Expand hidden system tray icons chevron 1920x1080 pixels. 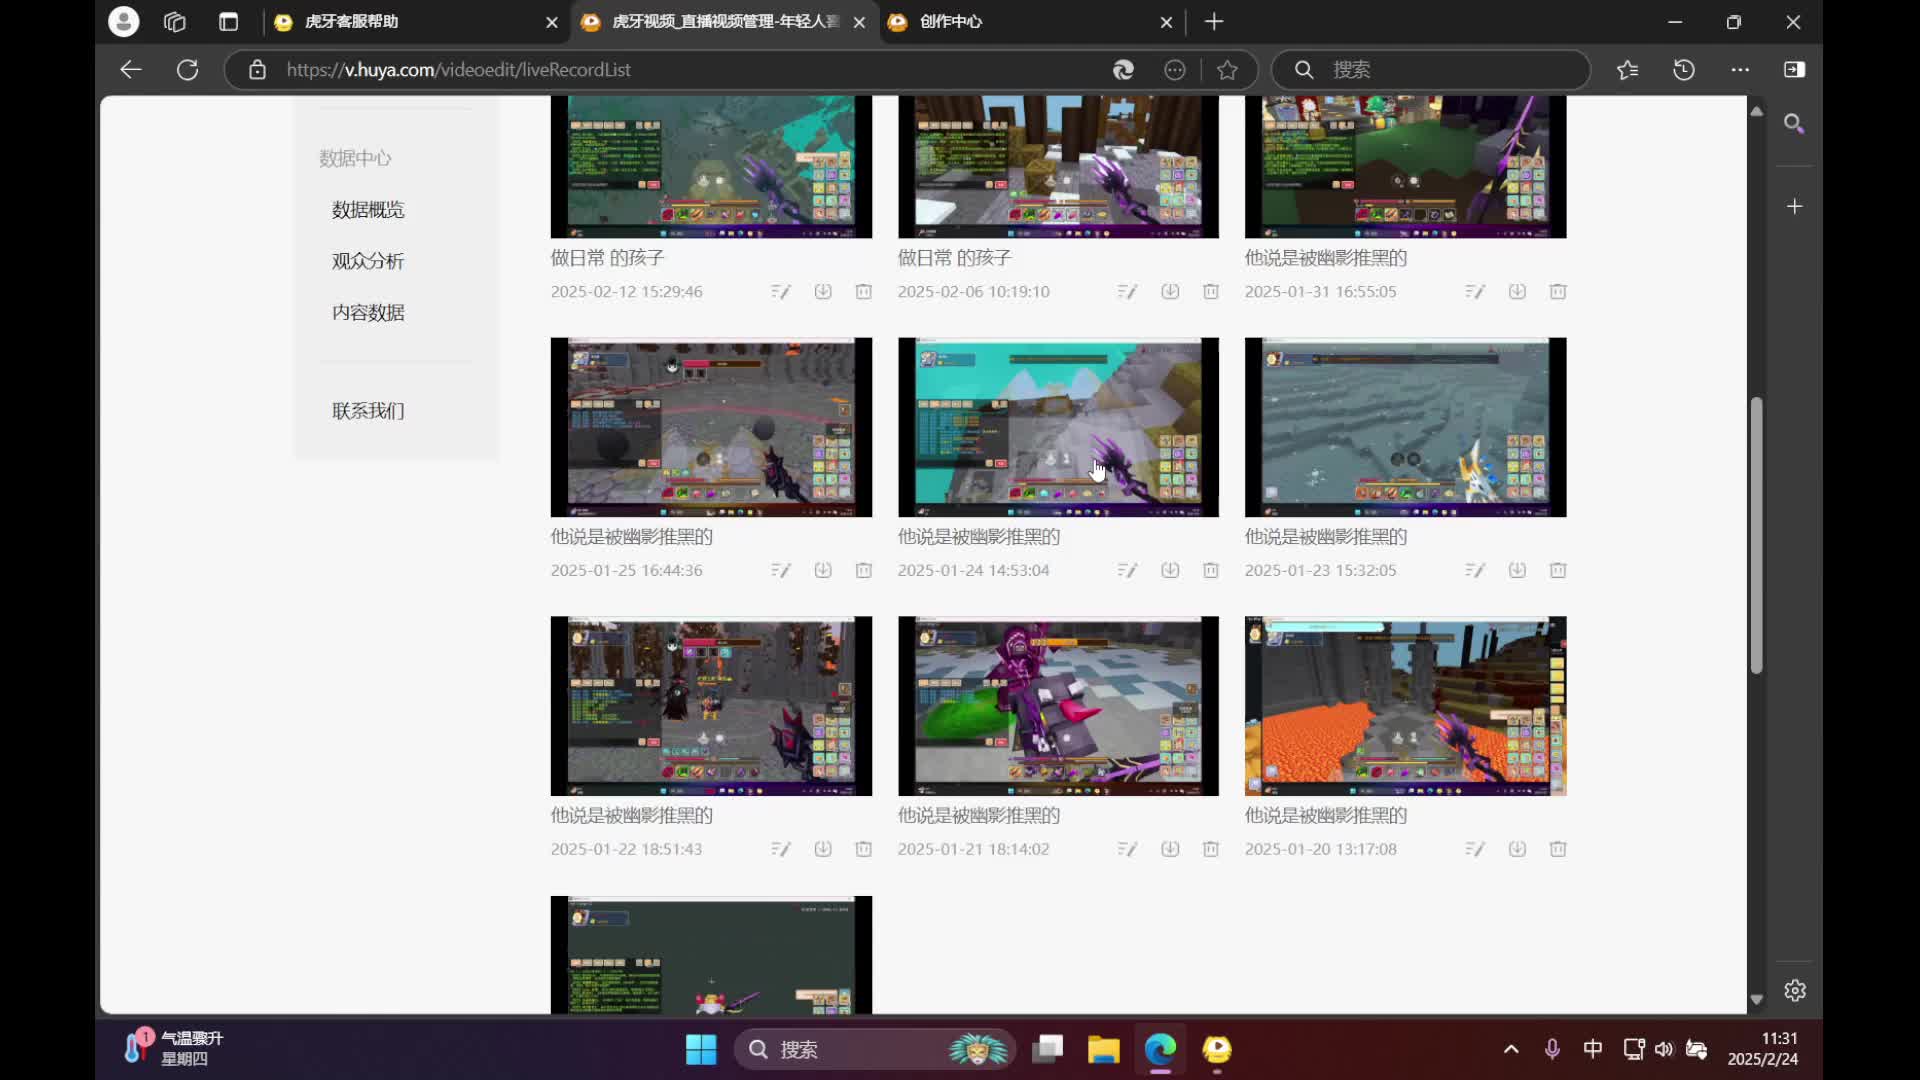[x=1511, y=1049]
